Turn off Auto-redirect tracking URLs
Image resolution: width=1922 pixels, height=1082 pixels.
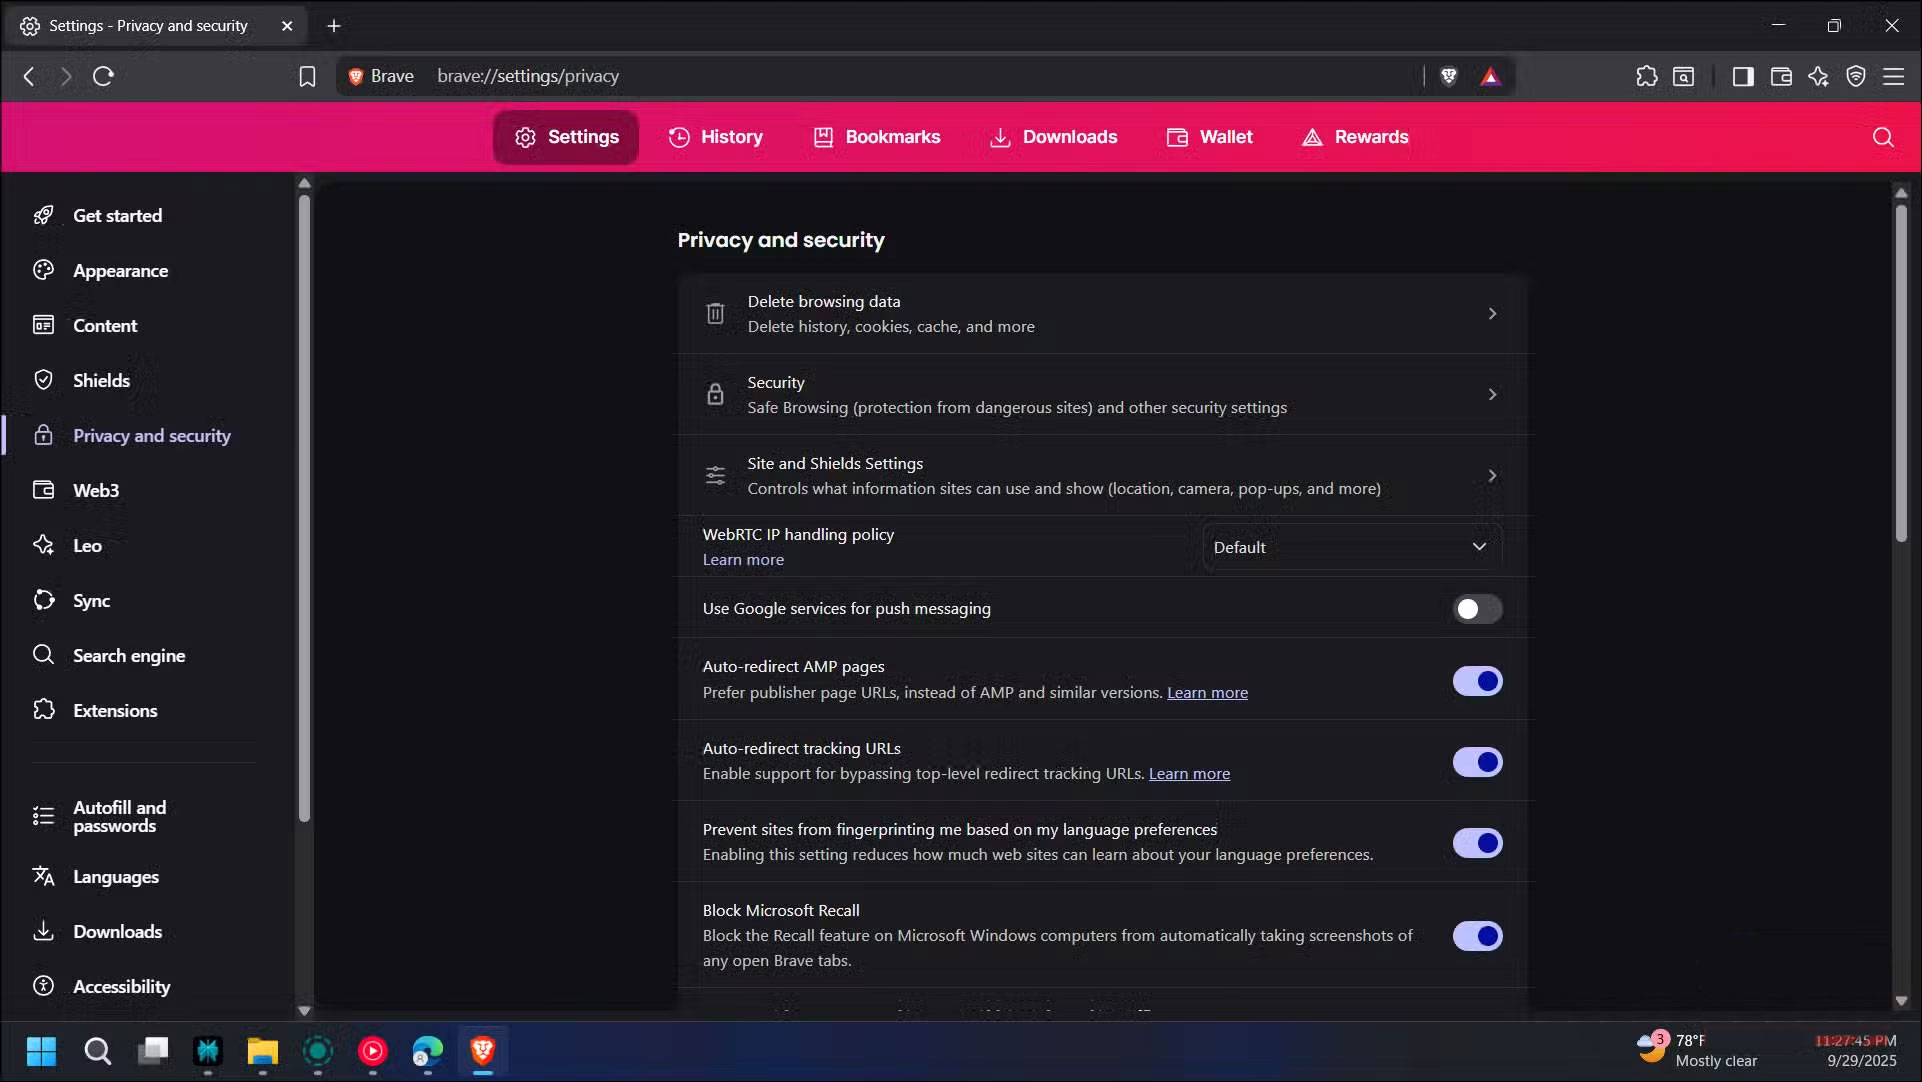pos(1477,761)
